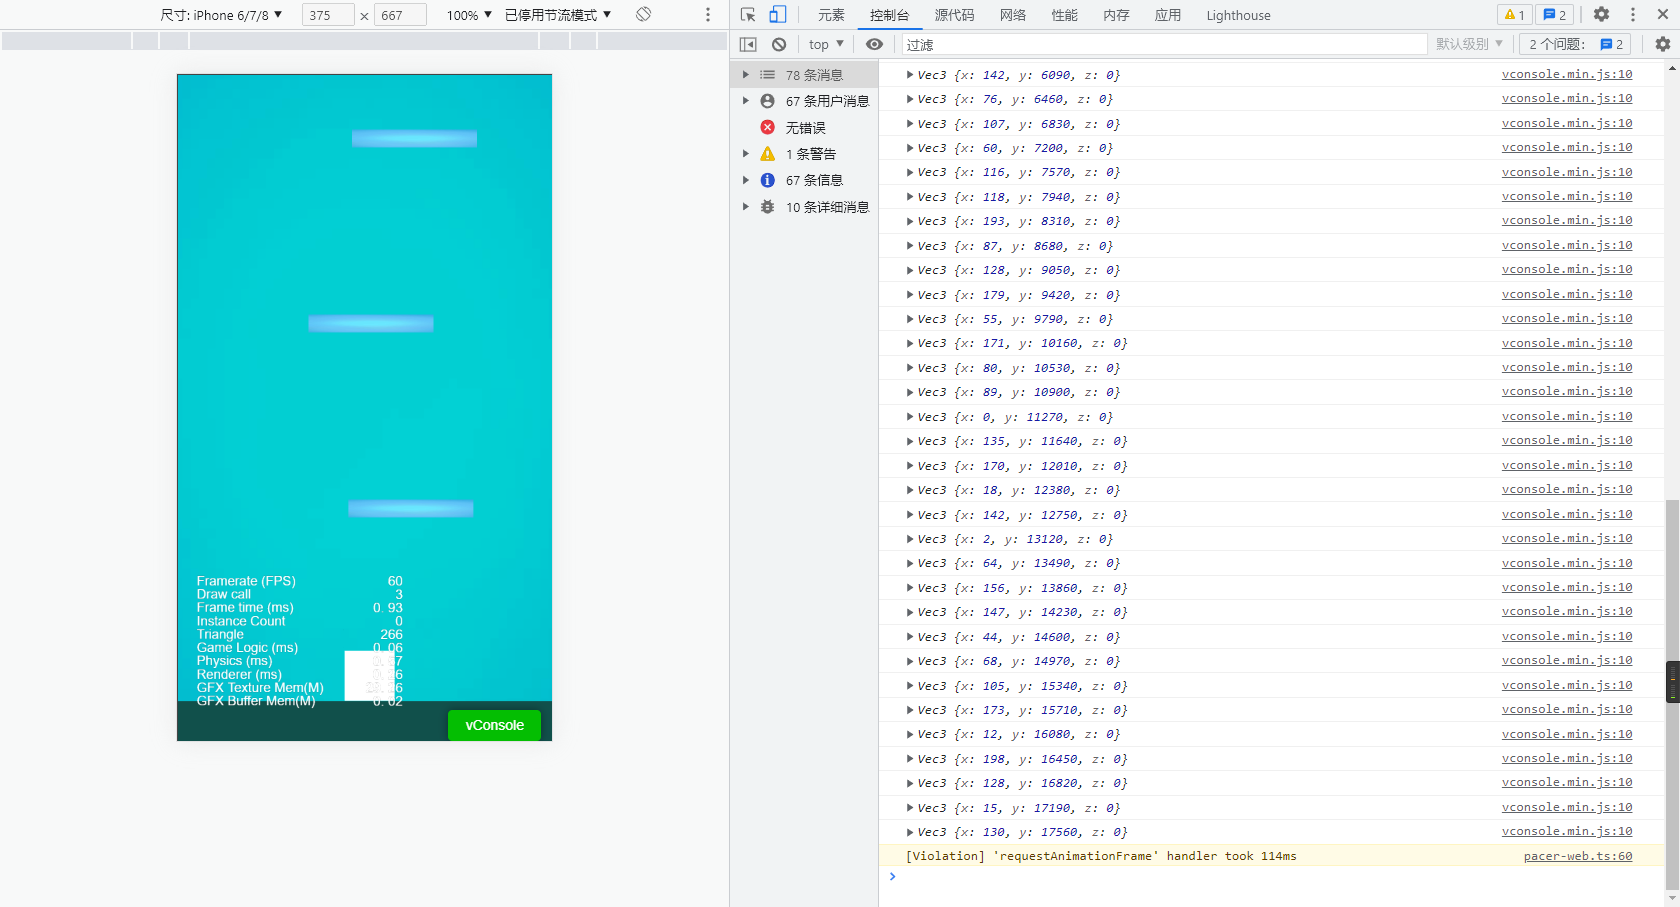Expand the 67 条用户消息 group
This screenshot has width=1680, height=907.
(x=745, y=101)
